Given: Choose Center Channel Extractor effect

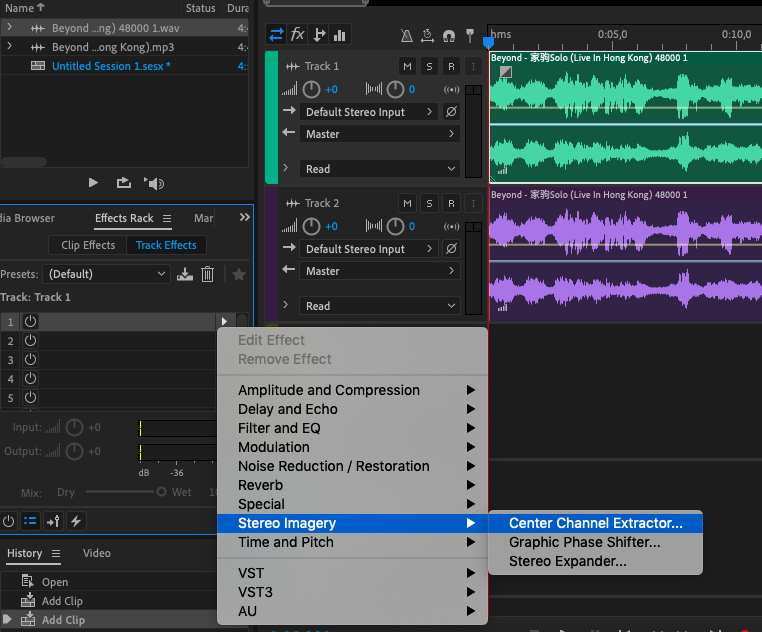Looking at the screenshot, I should (595, 523).
